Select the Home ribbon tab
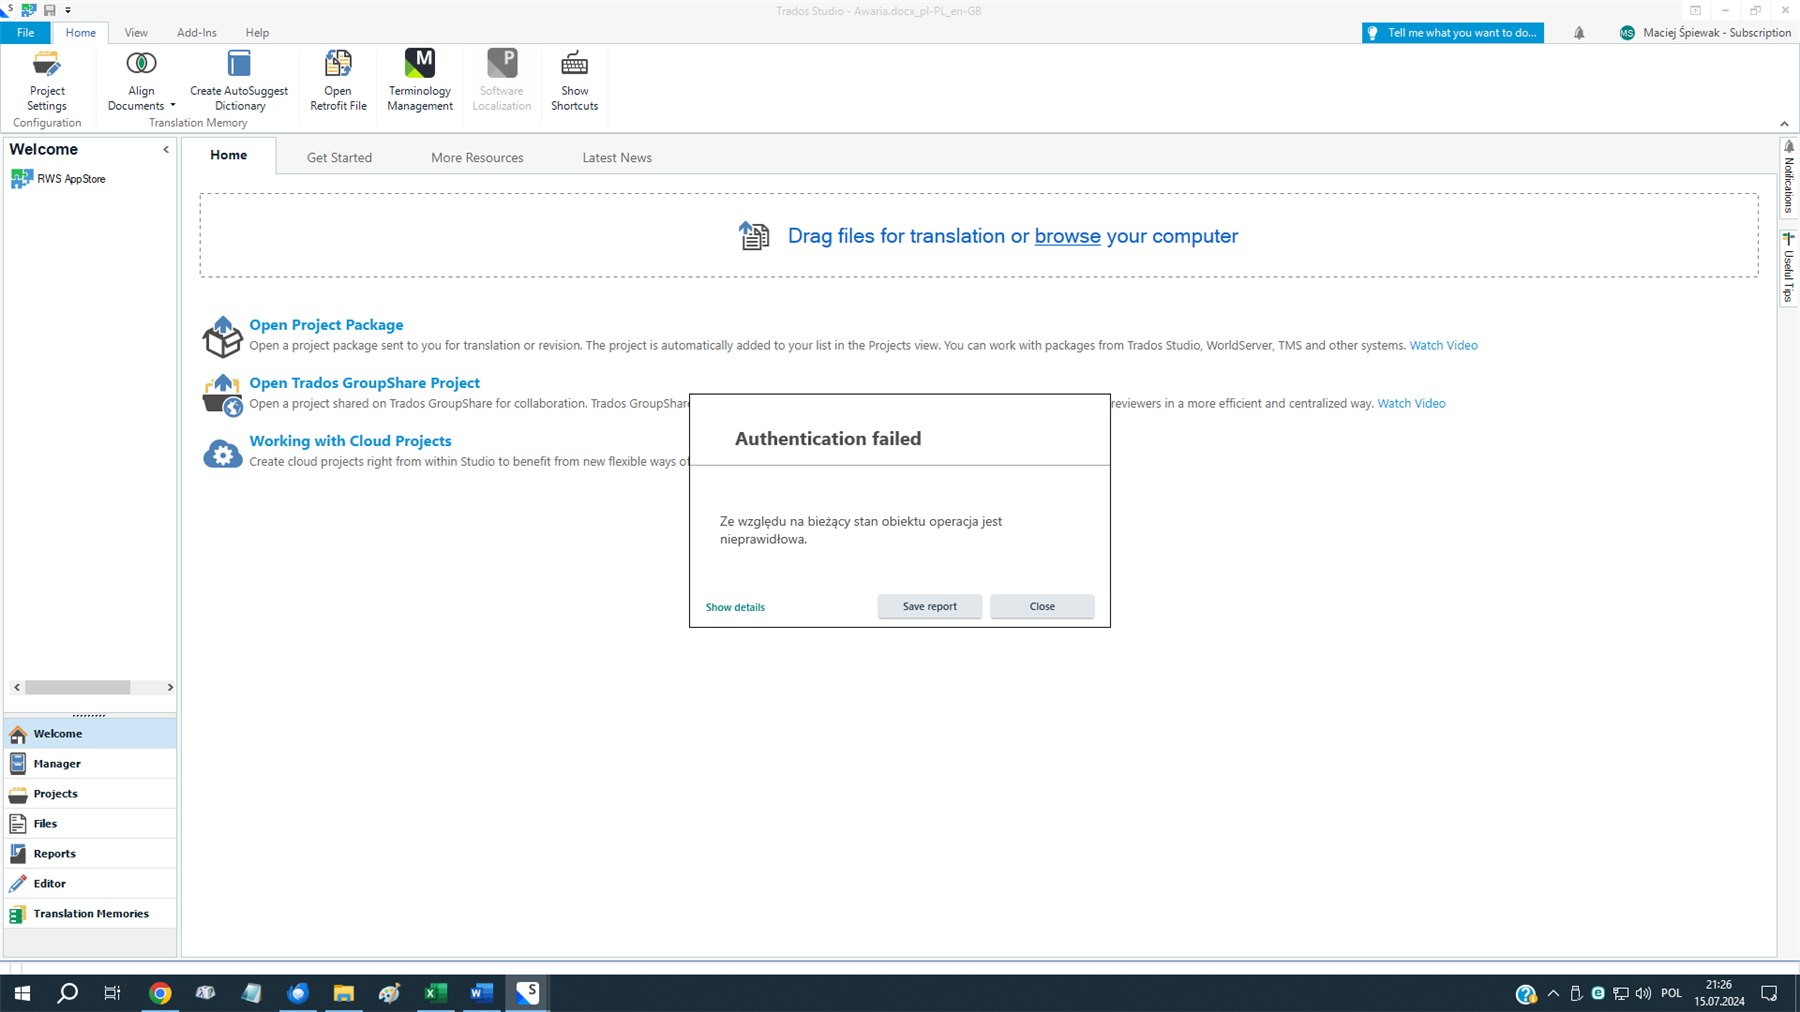The height and width of the screenshot is (1012, 1800). click(x=81, y=32)
